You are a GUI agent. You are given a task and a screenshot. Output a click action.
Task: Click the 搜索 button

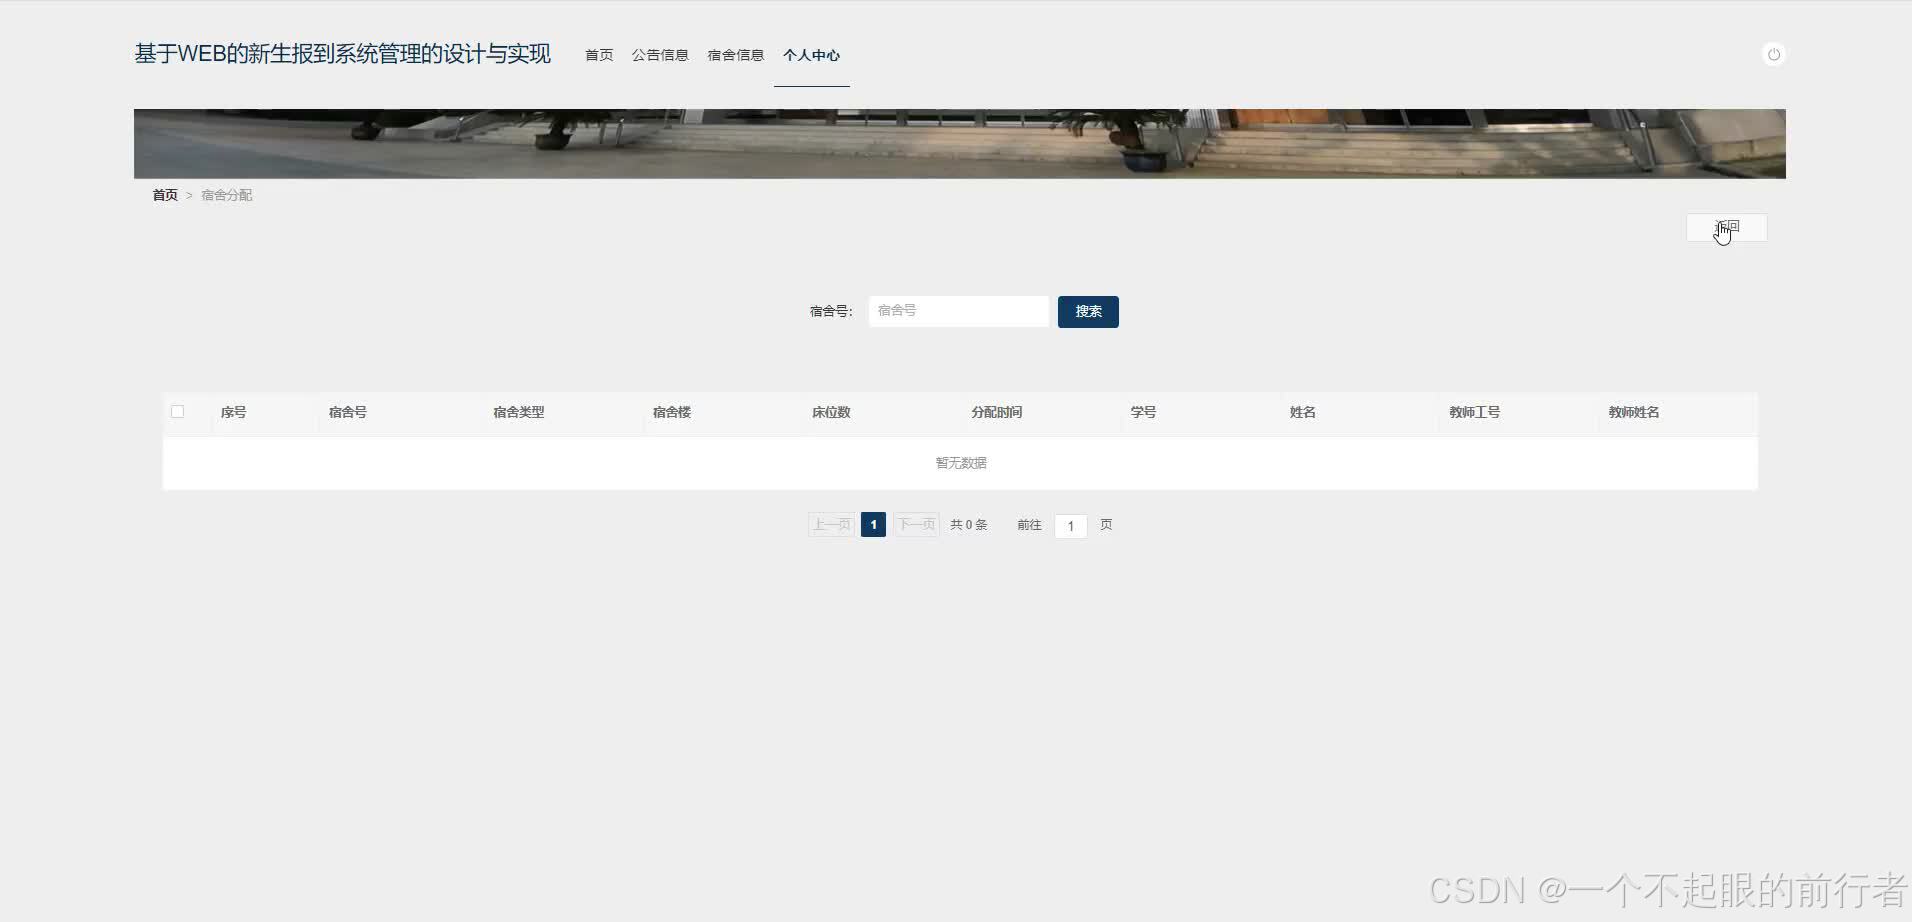(x=1088, y=312)
